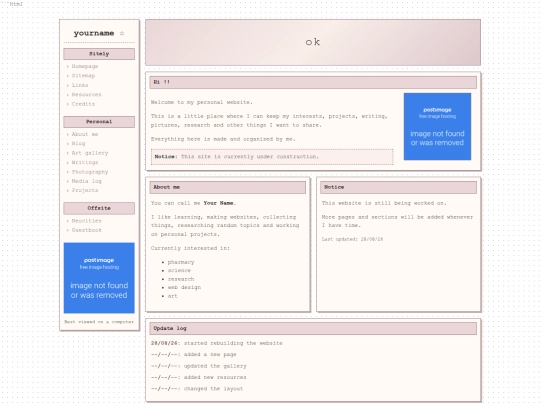Open the Credits page
The width and height of the screenshot is (540, 405).
click(83, 104)
